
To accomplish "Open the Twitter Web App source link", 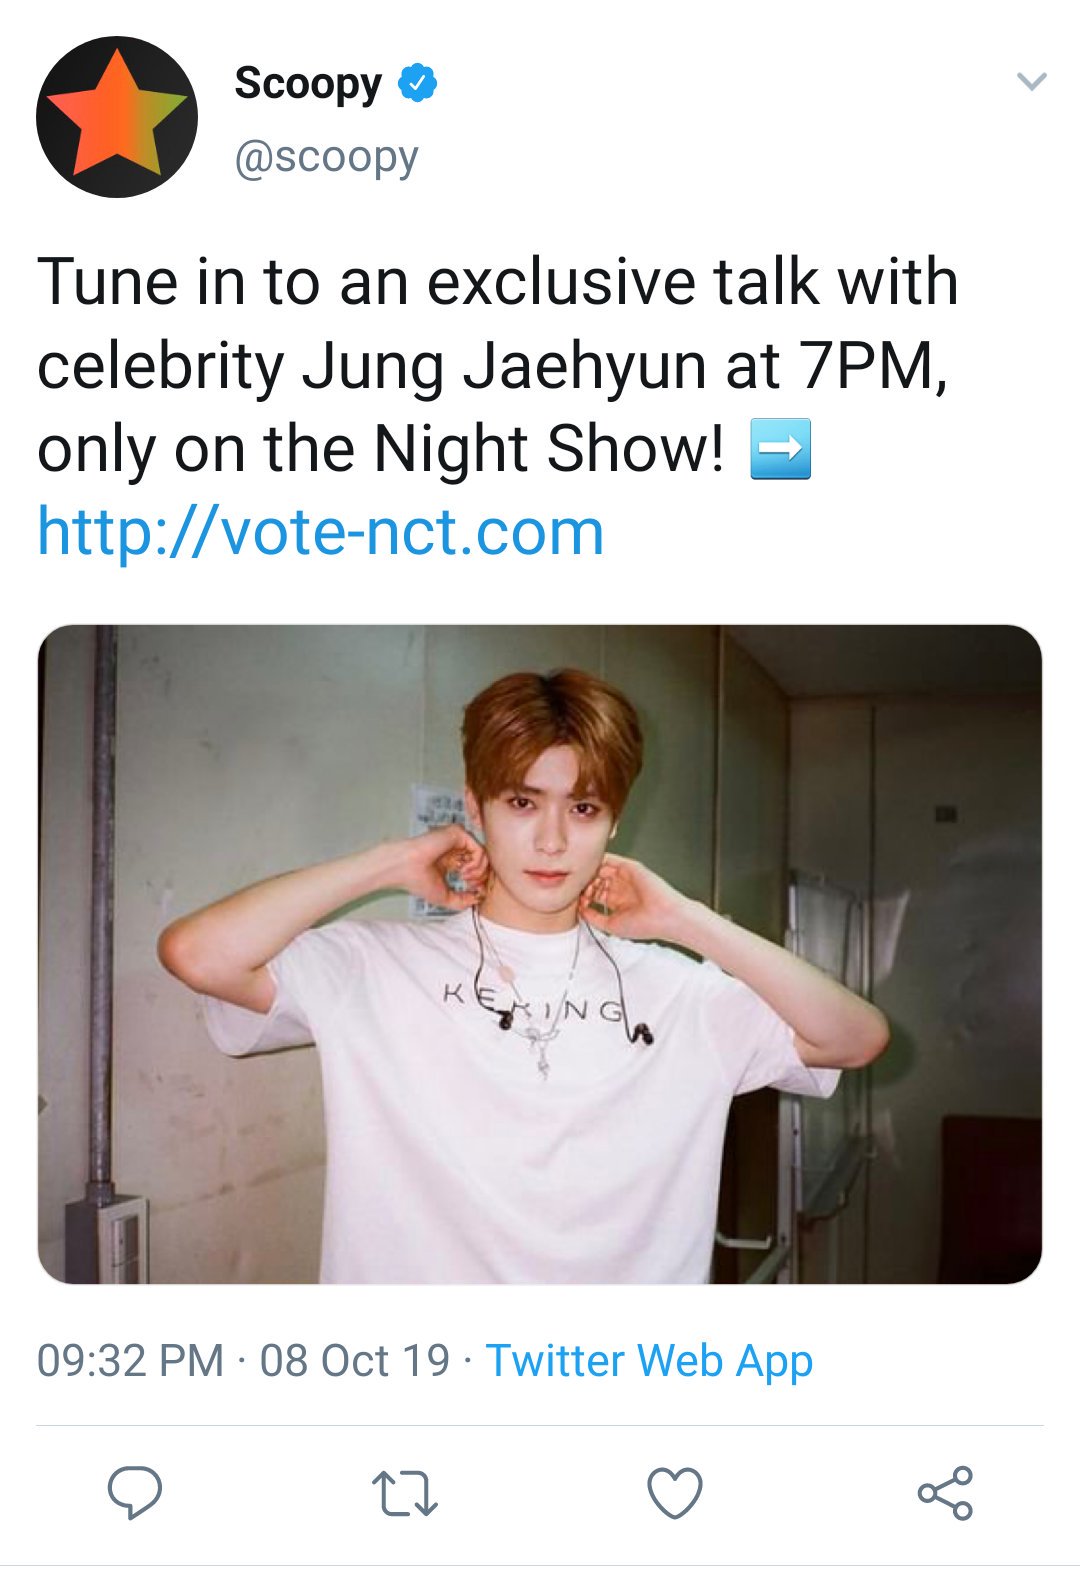I will point(649,1361).
